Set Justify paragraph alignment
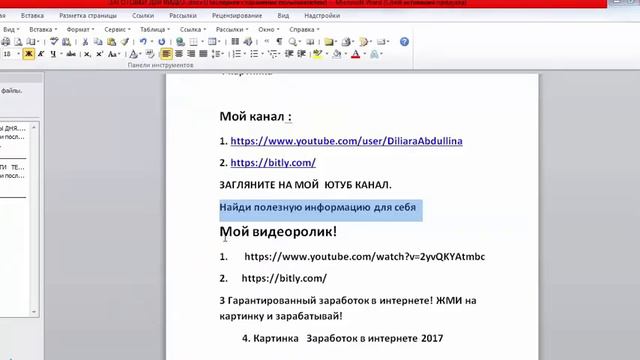The image size is (640, 360). pyautogui.click(x=203, y=54)
